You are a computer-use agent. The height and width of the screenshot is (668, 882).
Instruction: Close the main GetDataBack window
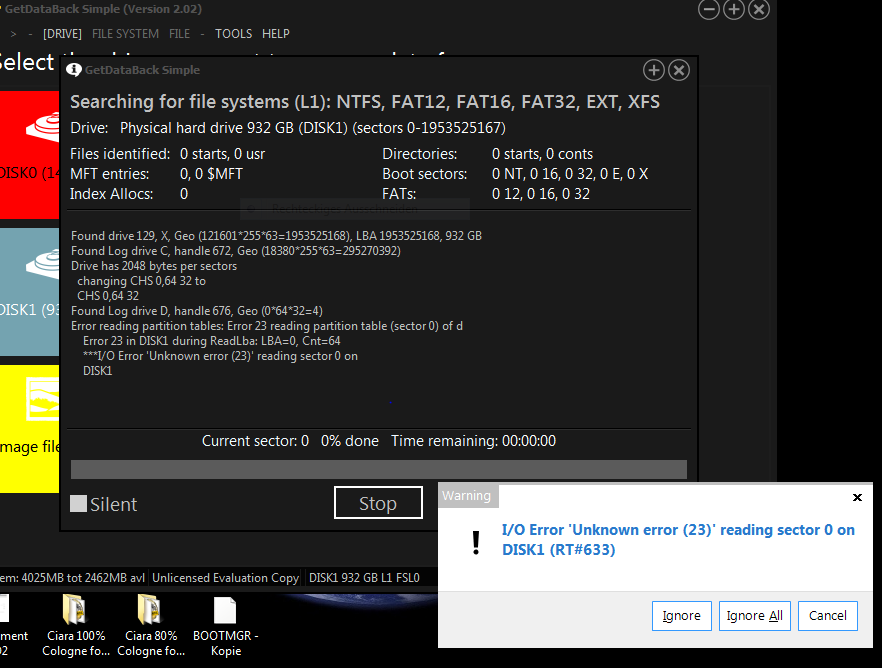coord(759,9)
